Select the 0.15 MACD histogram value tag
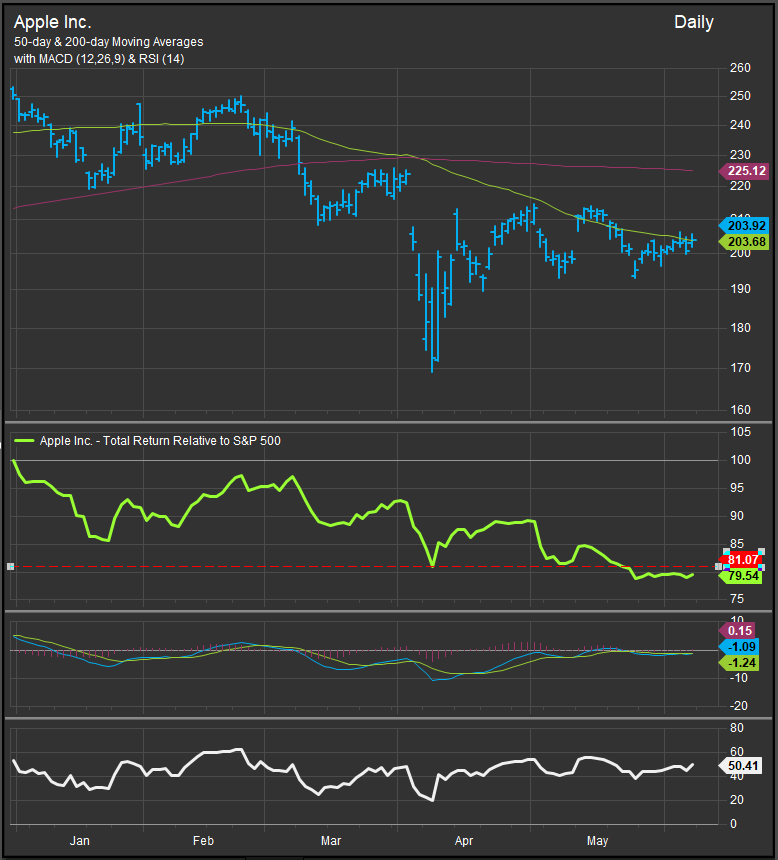Image resolution: width=778 pixels, height=860 pixels. 737,631
